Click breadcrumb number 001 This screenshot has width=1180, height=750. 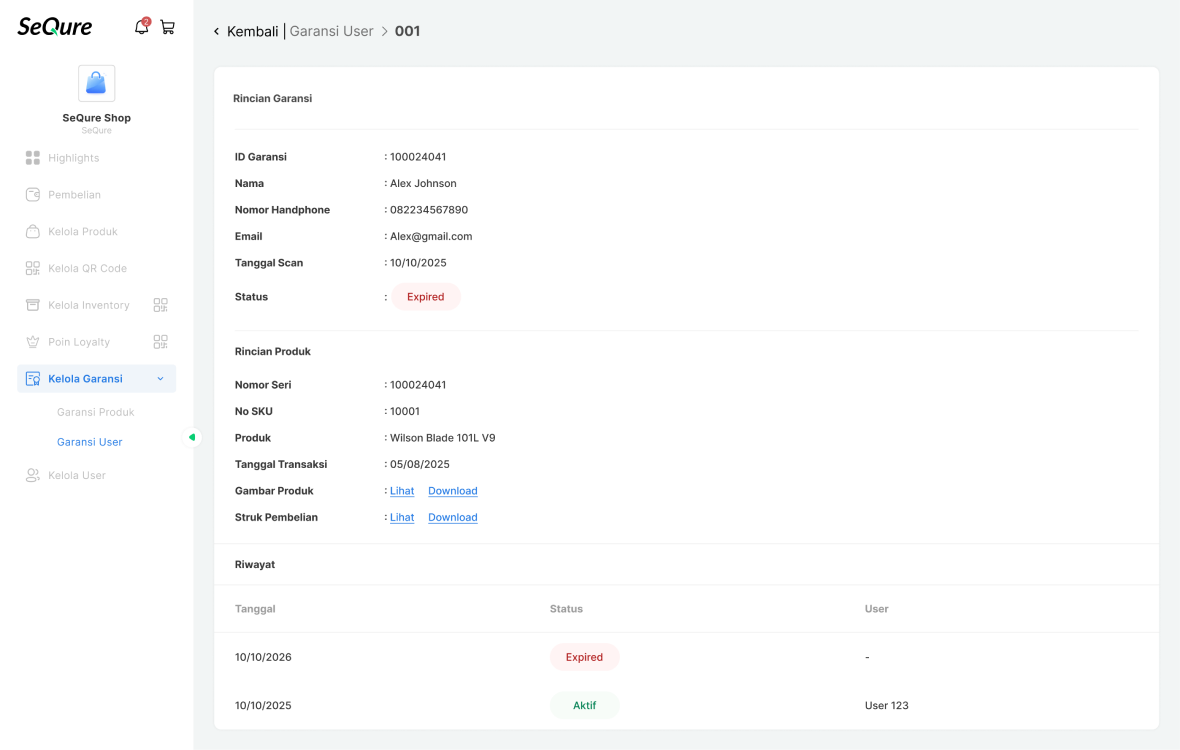tap(407, 32)
